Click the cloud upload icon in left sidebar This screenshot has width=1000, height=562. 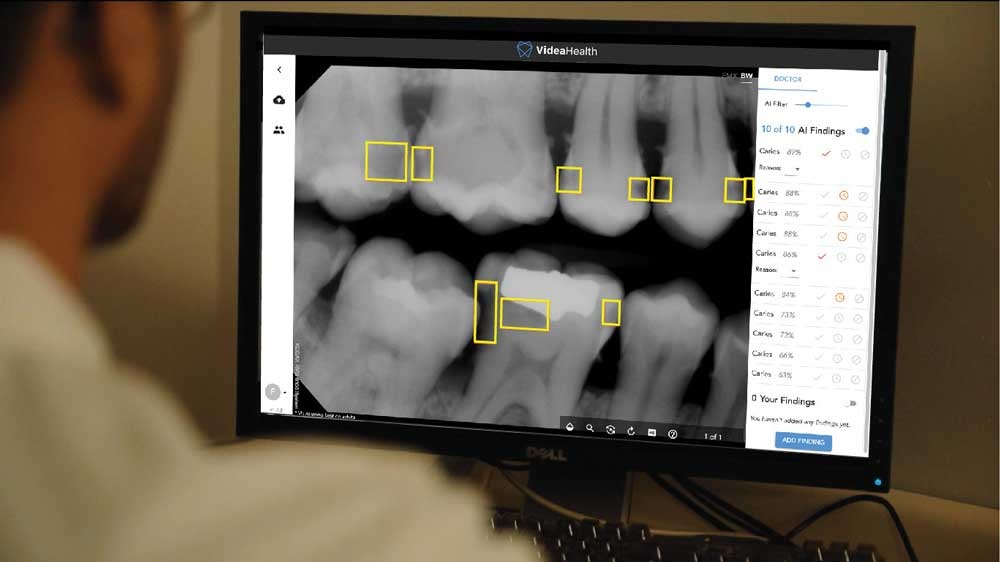click(x=278, y=100)
